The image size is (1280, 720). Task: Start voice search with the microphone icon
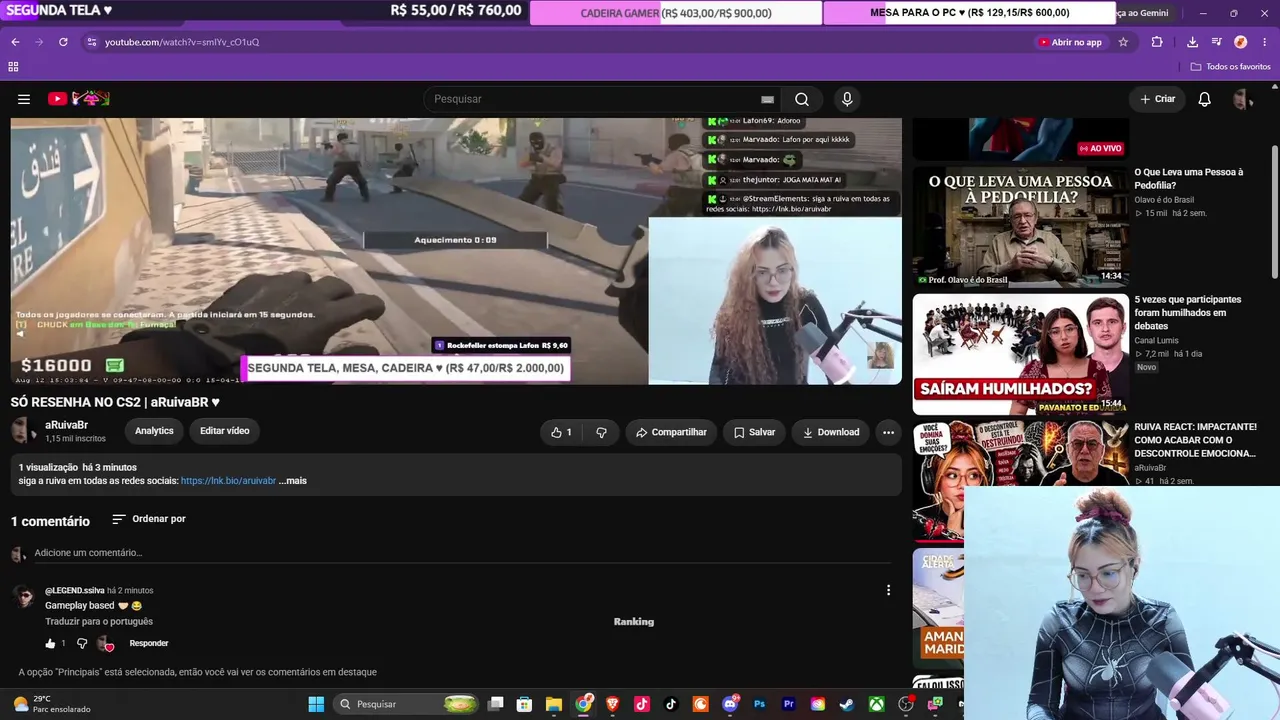point(847,99)
